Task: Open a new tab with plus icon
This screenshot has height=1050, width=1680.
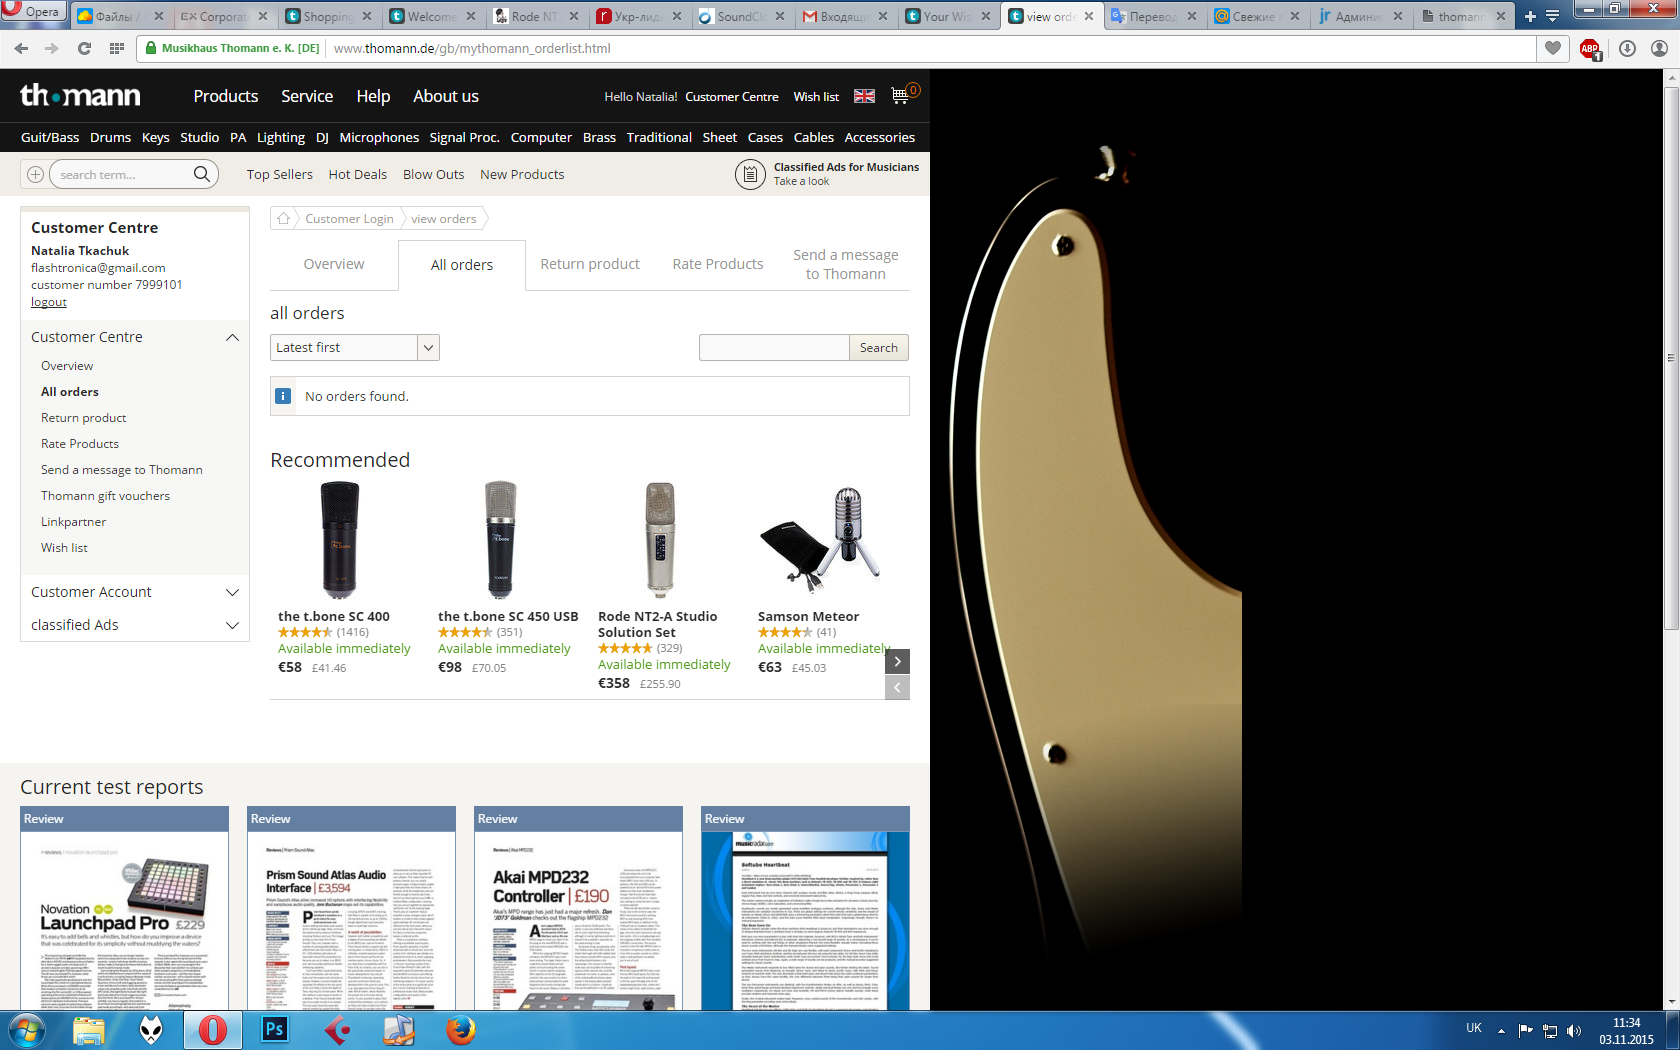Action: pyautogui.click(x=1529, y=16)
